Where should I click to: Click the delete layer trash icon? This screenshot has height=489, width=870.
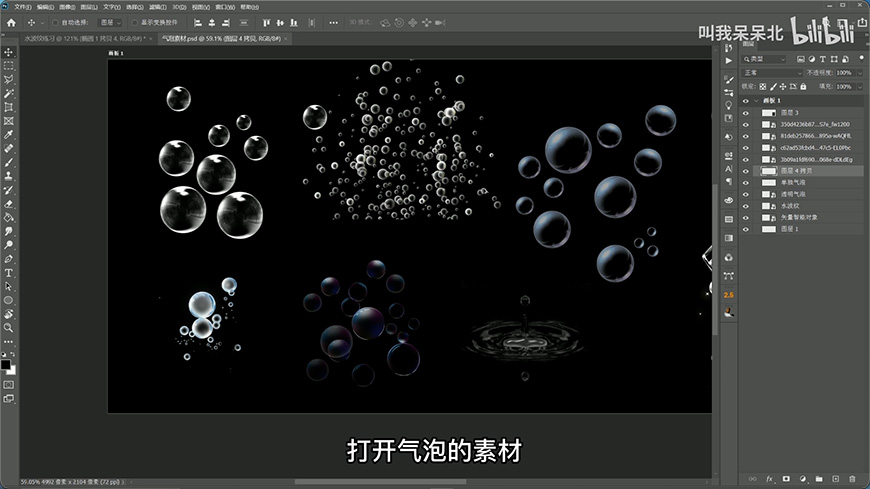coord(852,478)
